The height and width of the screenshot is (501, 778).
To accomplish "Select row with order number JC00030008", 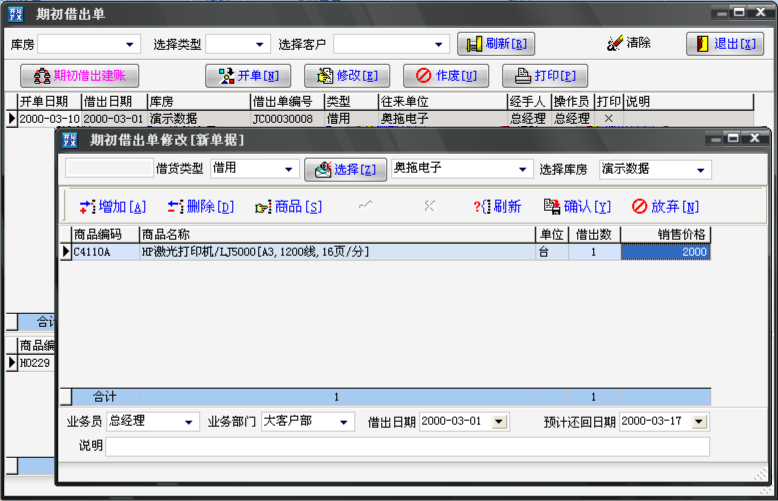I will [380, 119].
